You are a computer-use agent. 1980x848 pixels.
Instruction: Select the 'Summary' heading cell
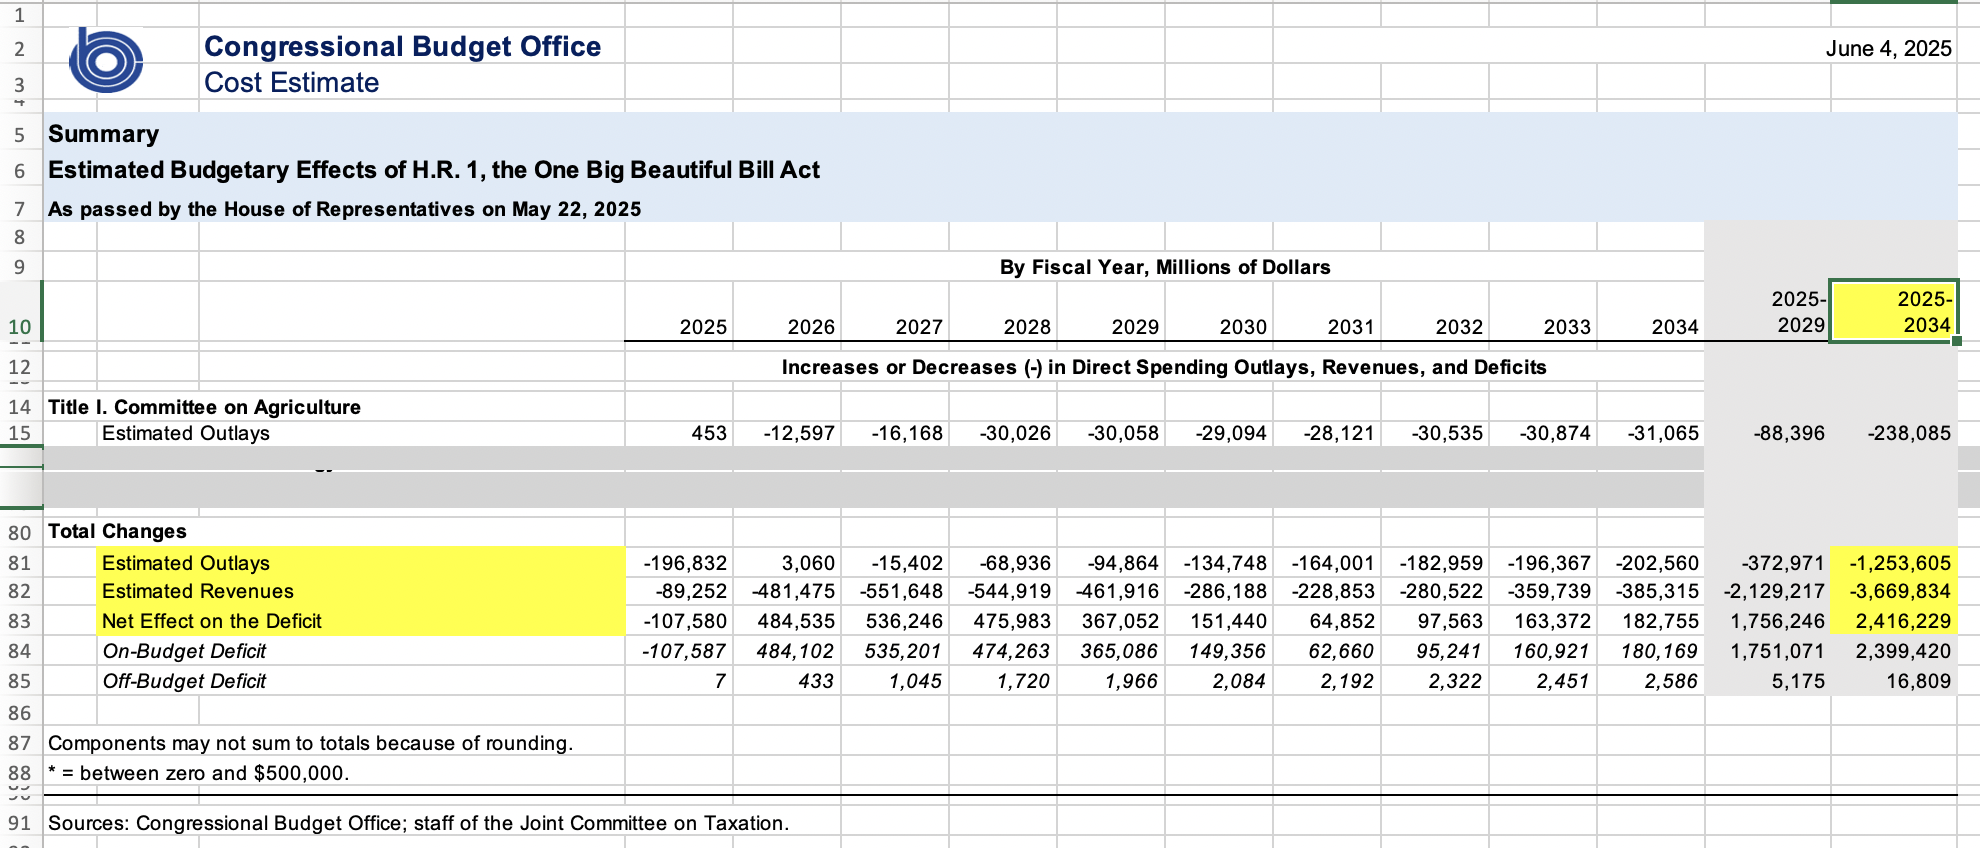(103, 134)
